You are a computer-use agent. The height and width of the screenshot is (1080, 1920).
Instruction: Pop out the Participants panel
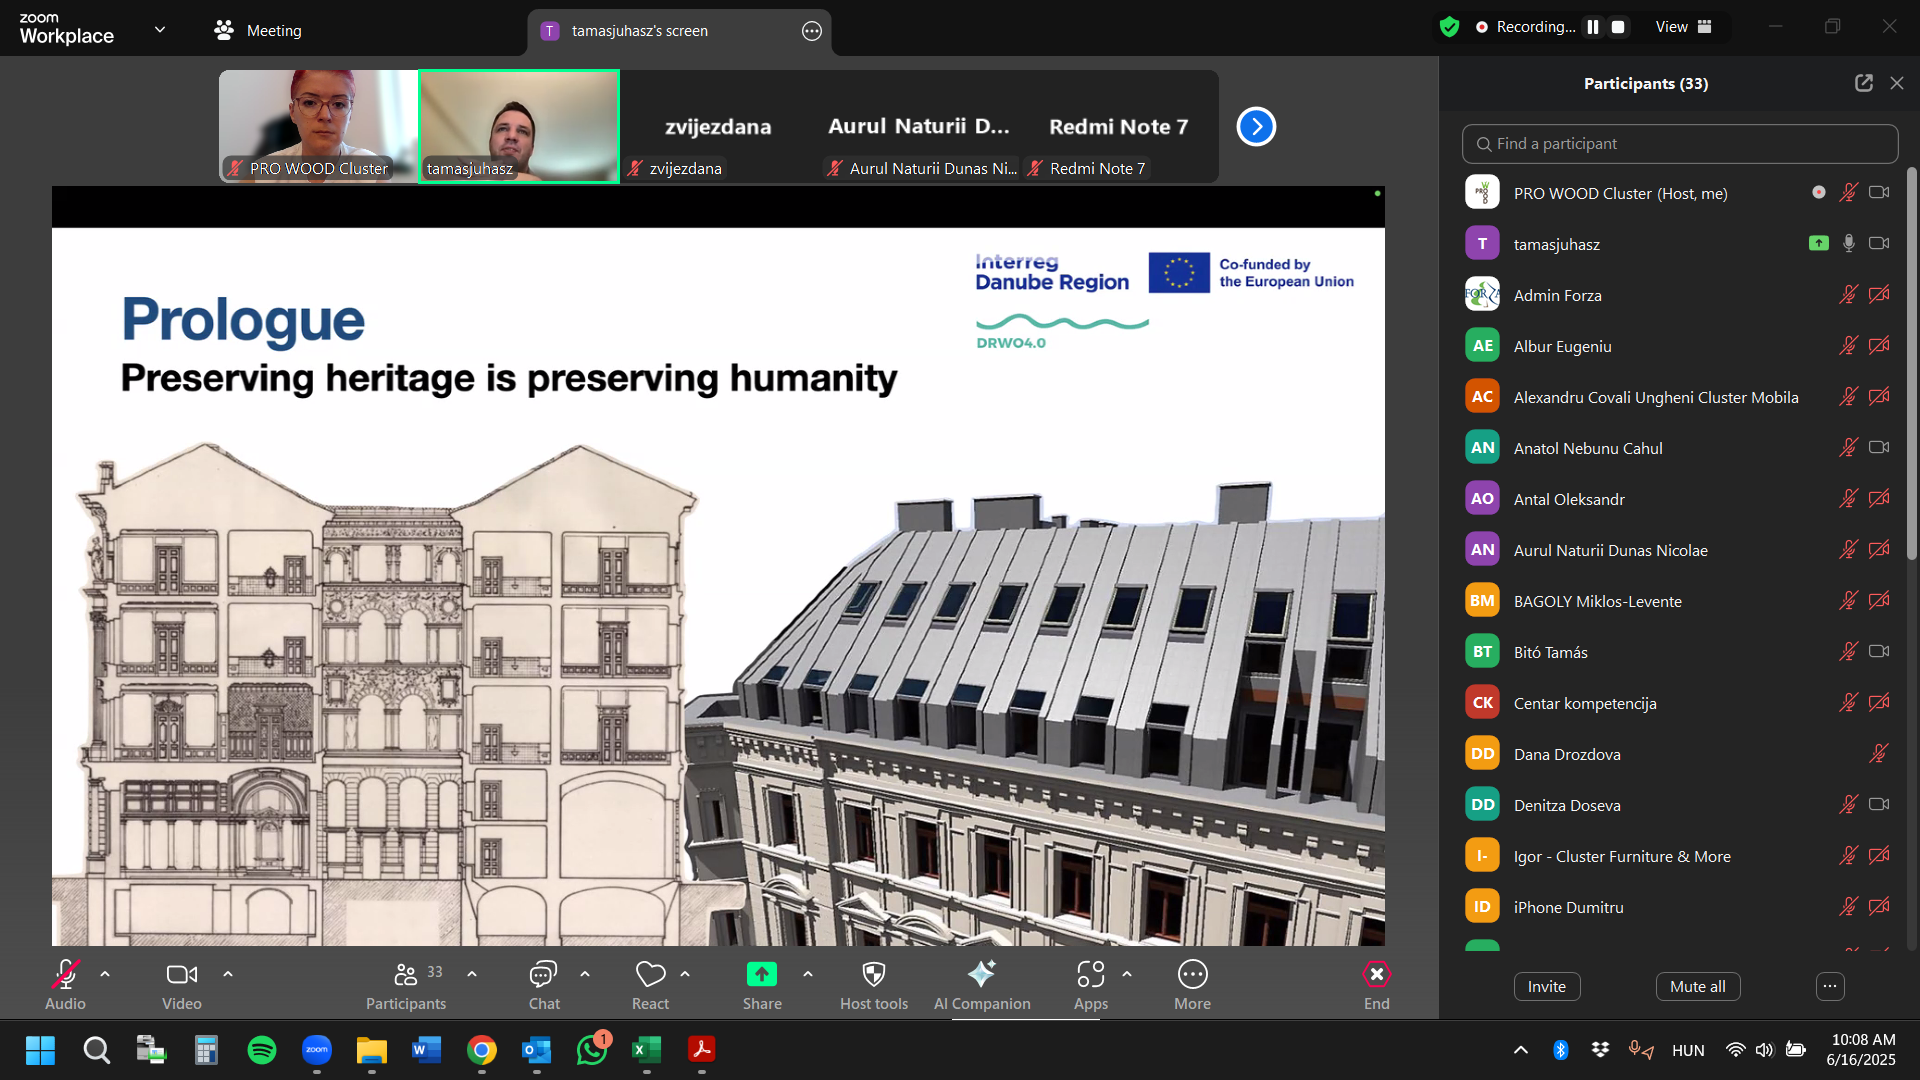(x=1864, y=83)
